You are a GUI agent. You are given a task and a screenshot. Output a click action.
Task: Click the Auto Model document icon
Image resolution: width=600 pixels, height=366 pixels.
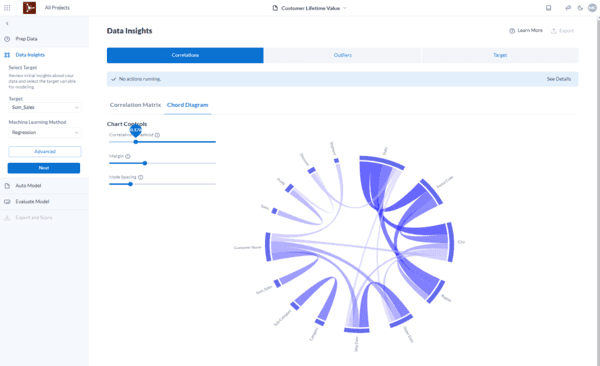(x=7, y=186)
